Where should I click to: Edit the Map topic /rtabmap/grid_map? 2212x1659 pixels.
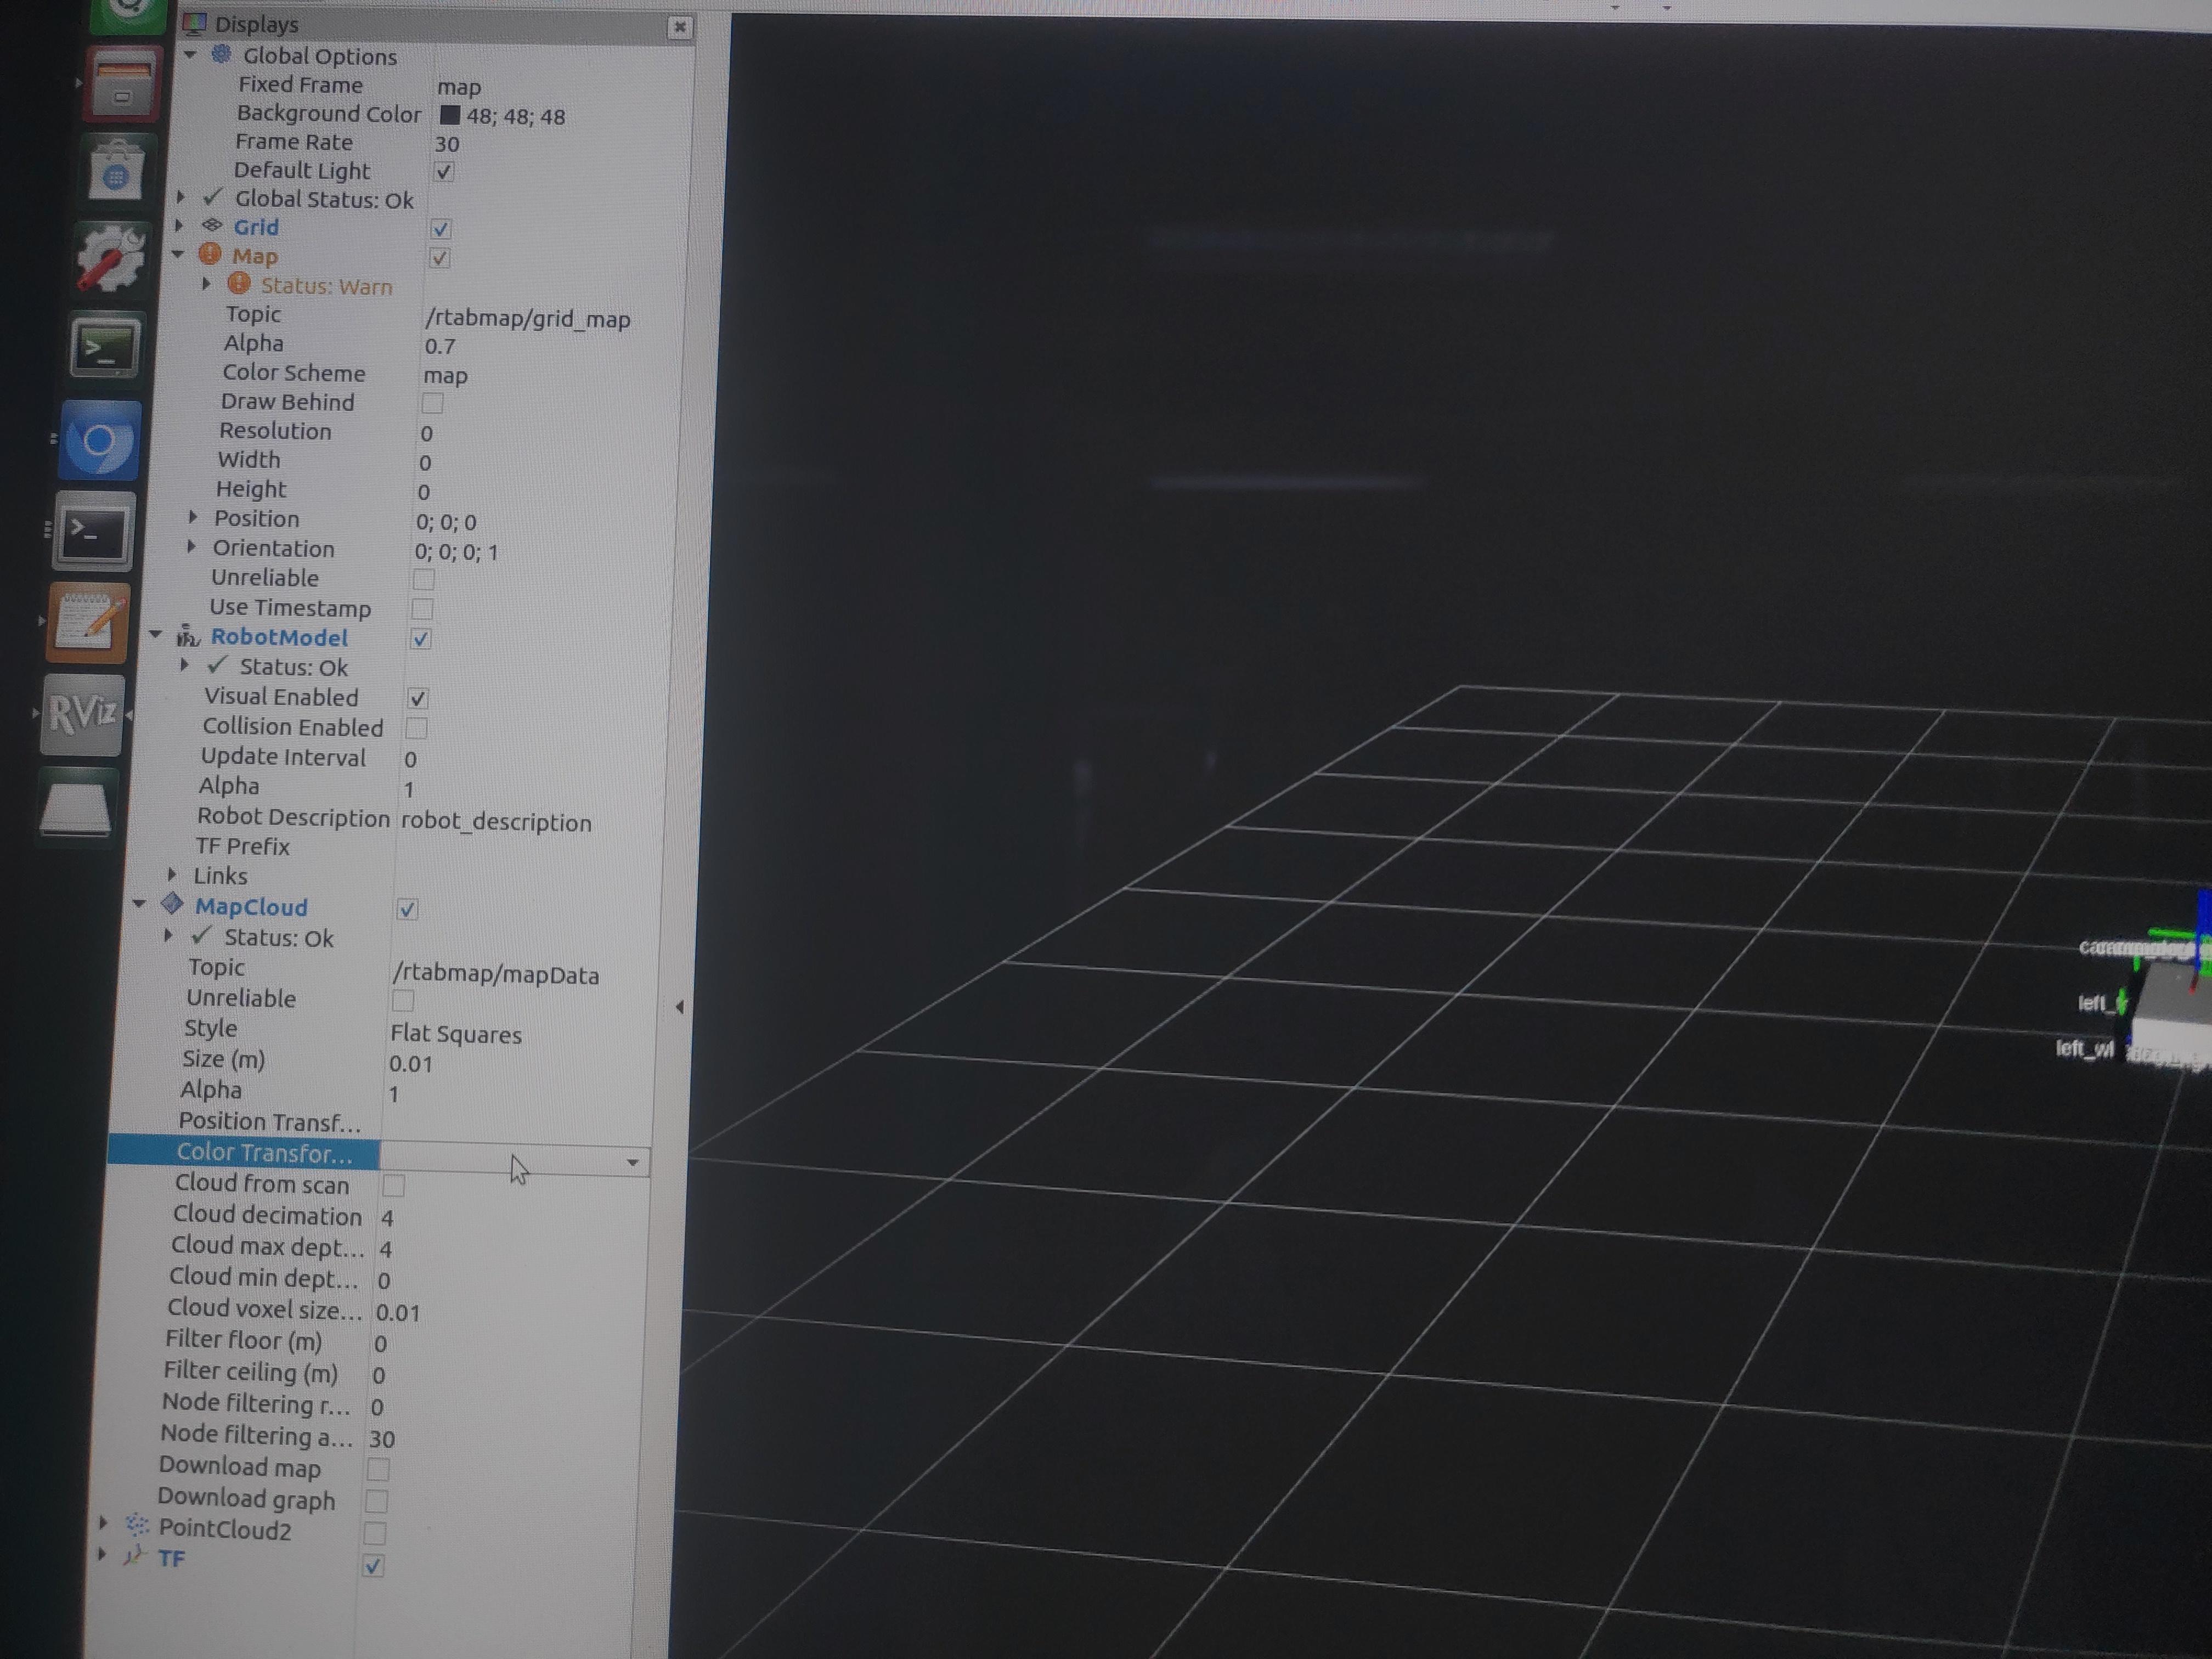(x=527, y=319)
